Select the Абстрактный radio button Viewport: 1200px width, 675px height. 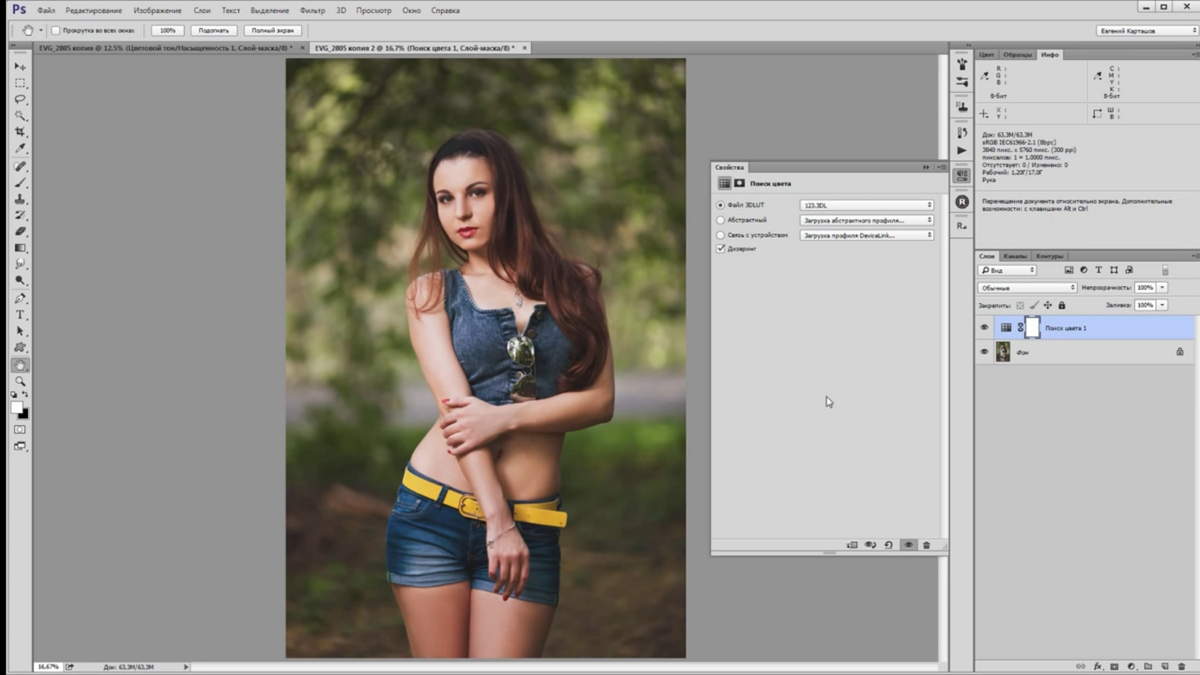(720, 220)
